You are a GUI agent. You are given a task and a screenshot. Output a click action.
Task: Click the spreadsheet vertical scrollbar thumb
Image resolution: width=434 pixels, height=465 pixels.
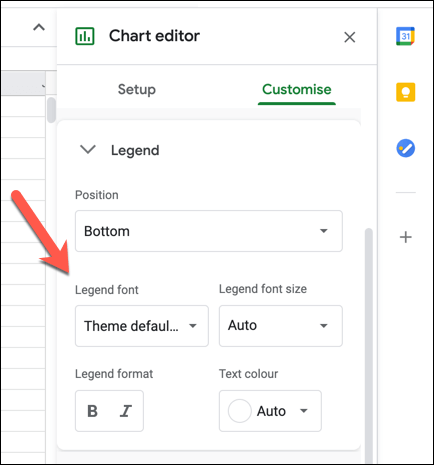click(51, 110)
